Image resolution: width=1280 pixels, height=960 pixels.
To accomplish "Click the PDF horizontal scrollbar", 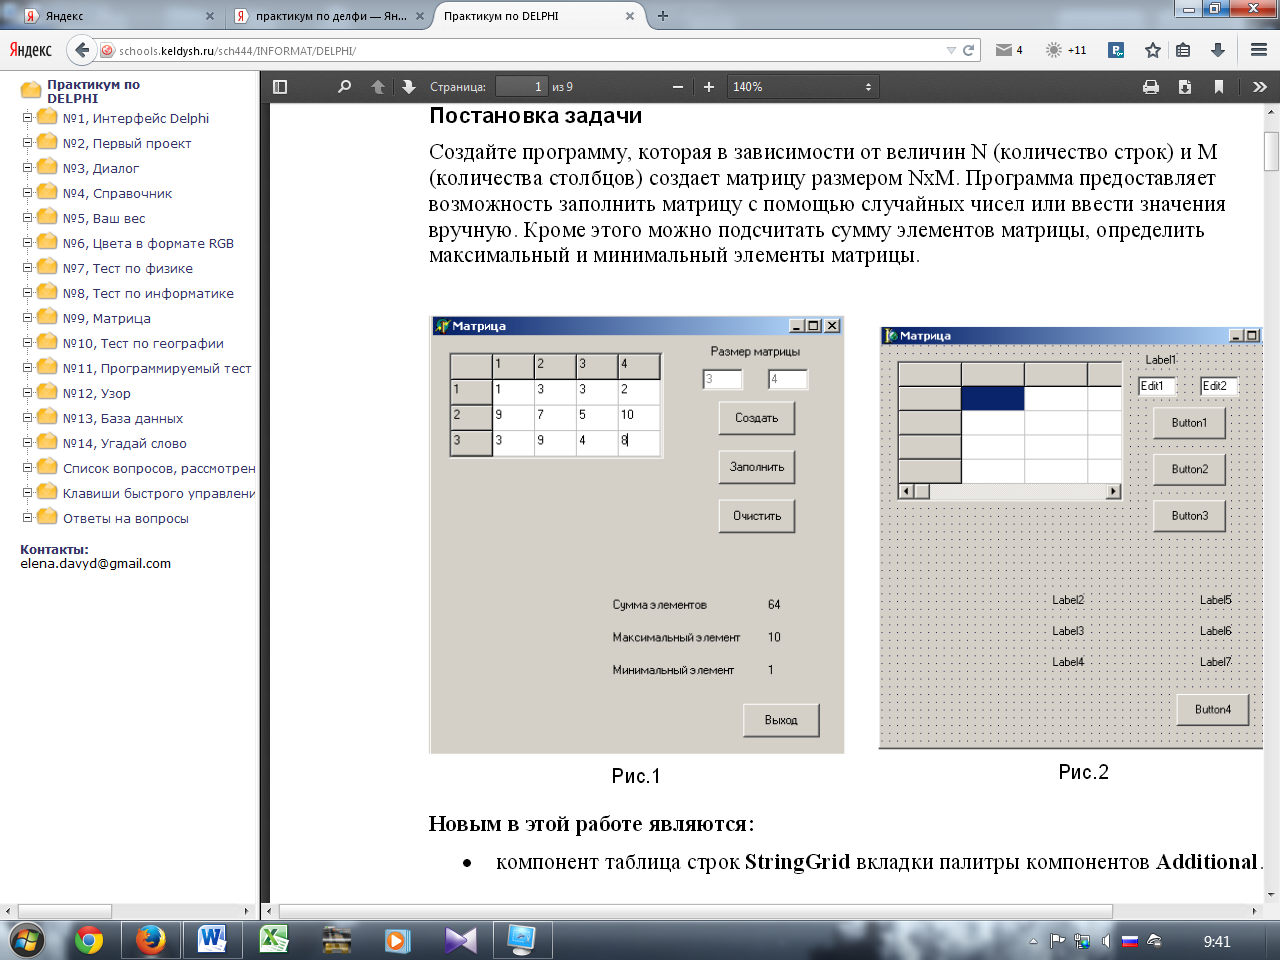I will pos(696,911).
